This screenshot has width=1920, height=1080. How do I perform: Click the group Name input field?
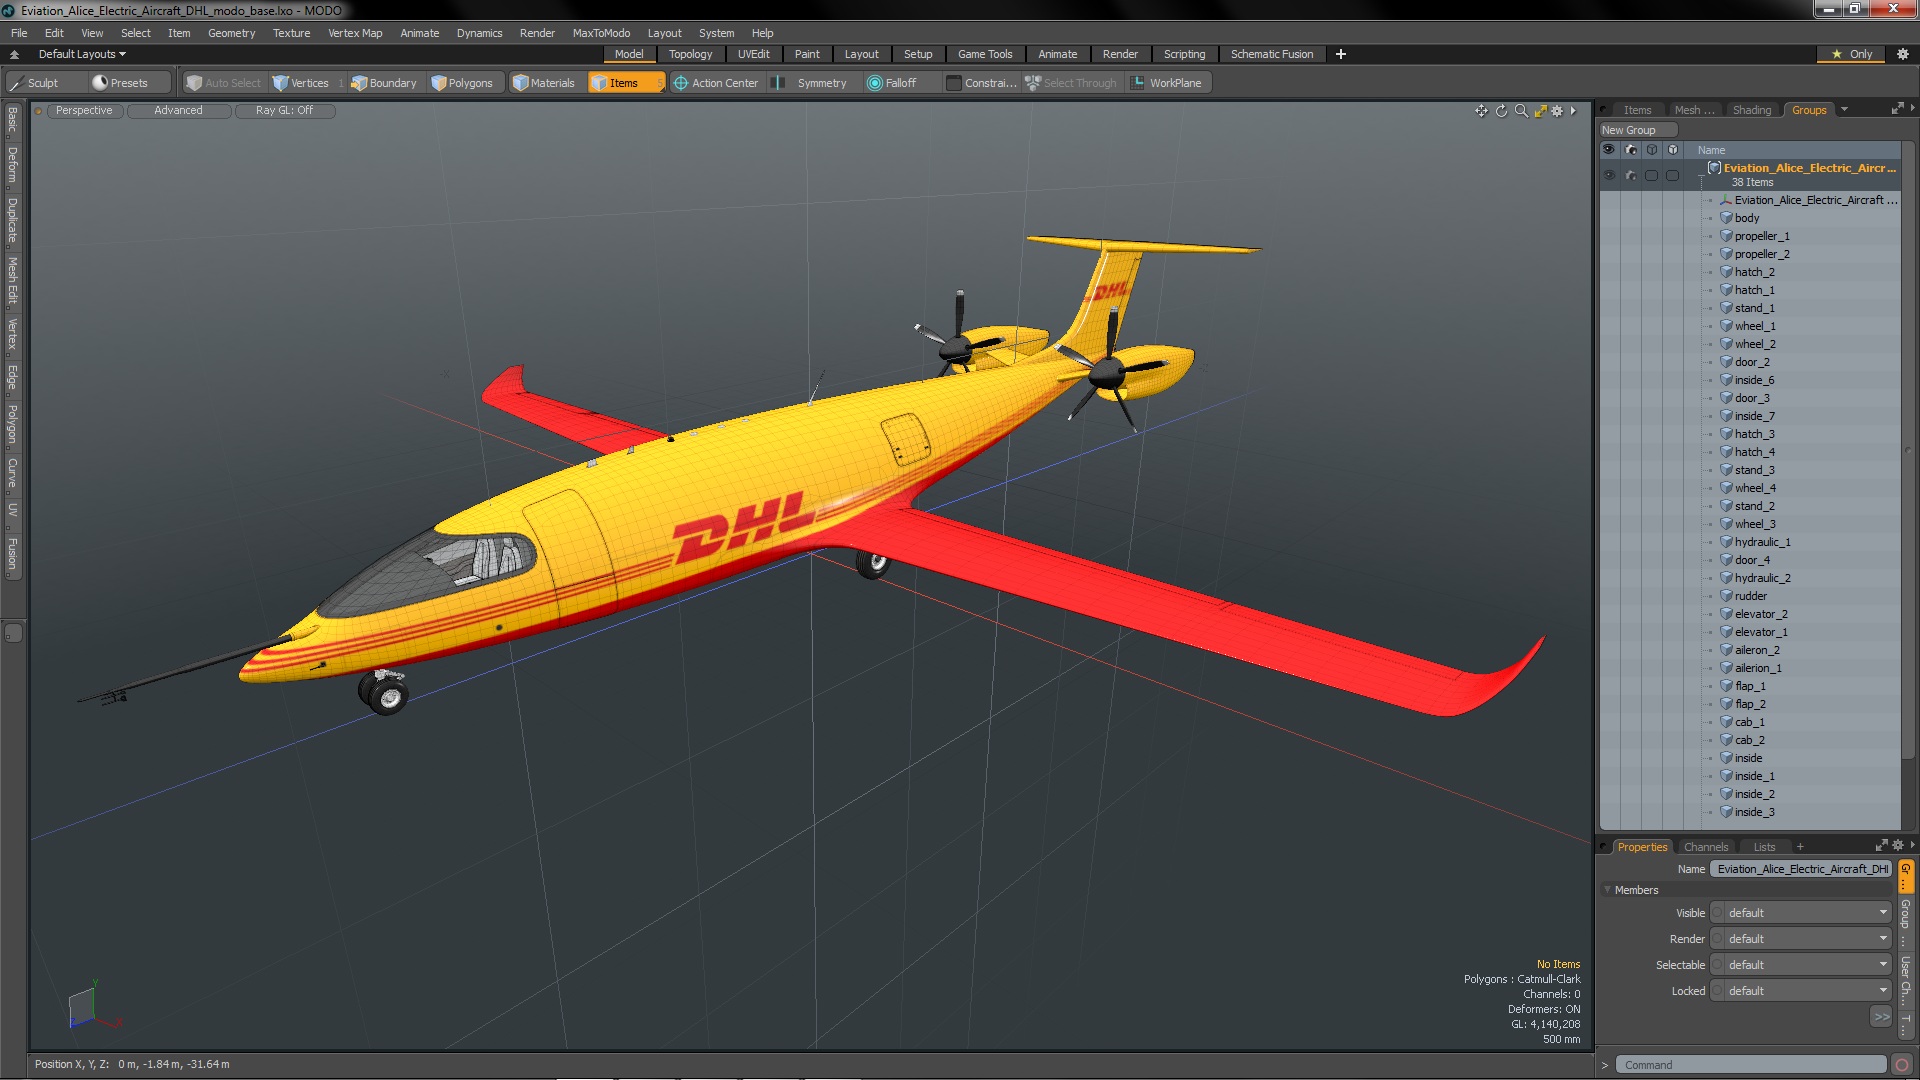point(1801,869)
